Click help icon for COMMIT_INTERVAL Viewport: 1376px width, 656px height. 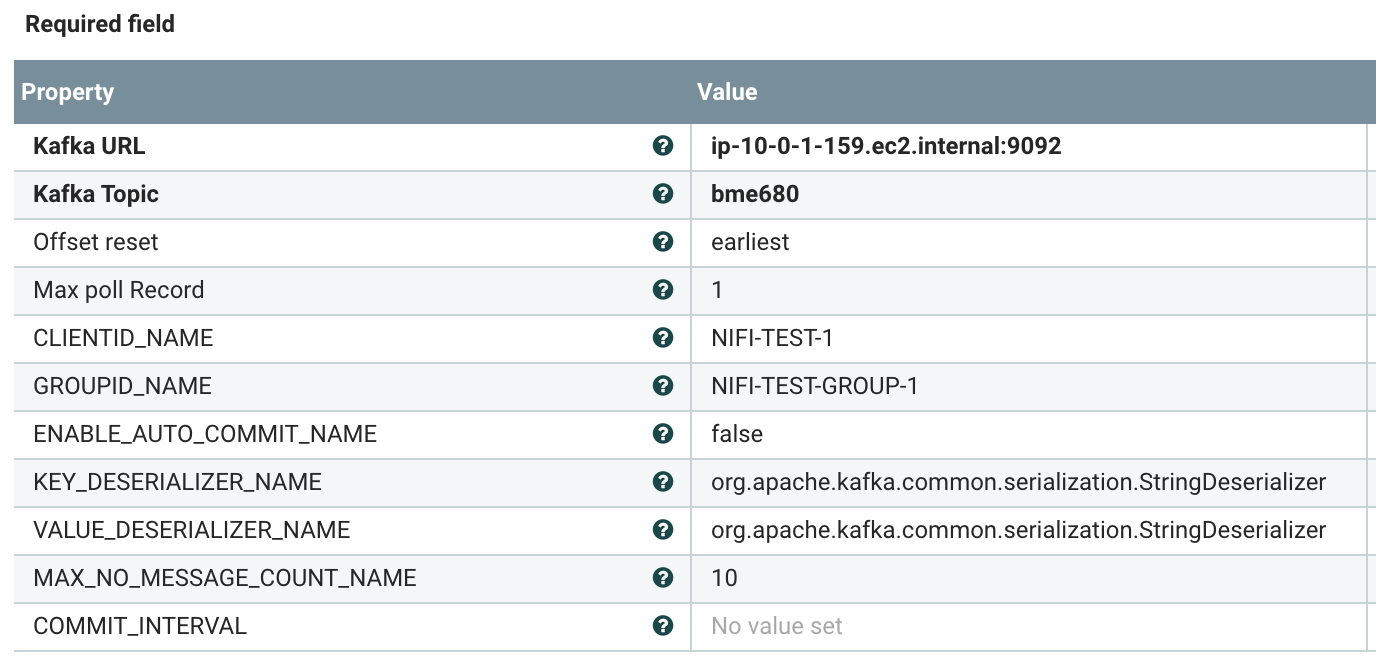[662, 626]
